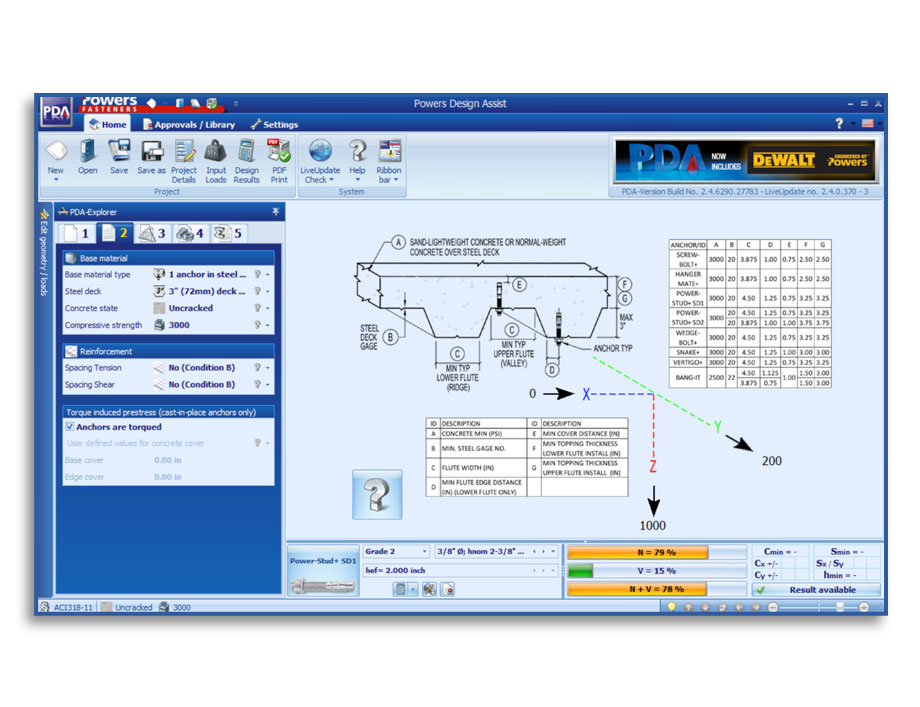Enable the Anchors are torqued checkbox

(x=69, y=427)
